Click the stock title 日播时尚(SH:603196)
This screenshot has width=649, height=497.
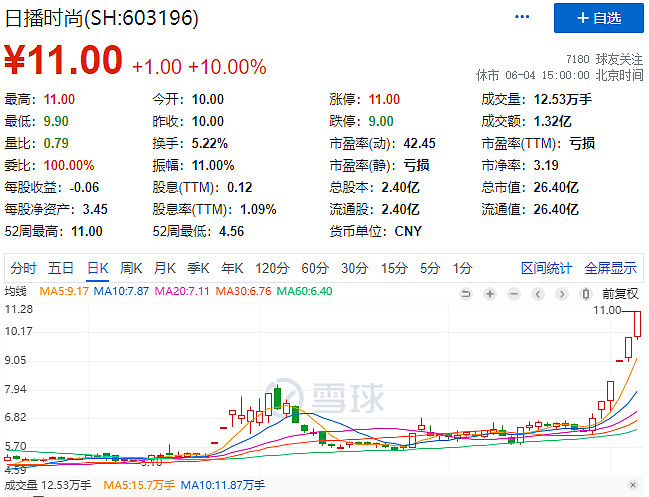point(102,18)
